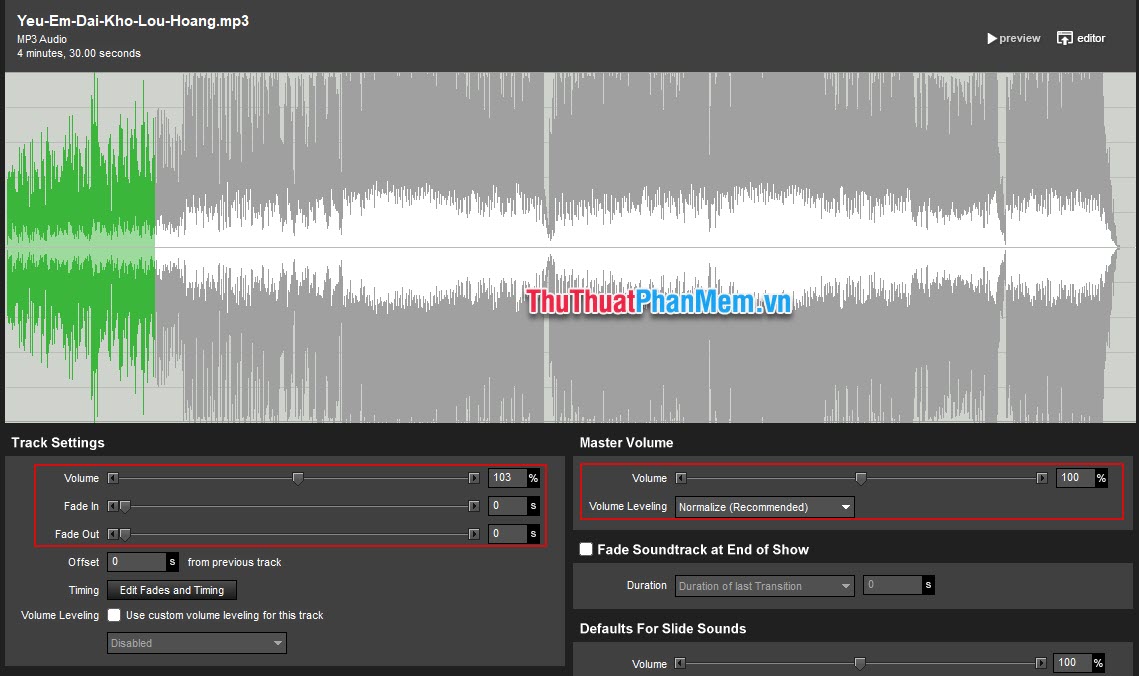Enable Fade Soundtrack at End of Show
Viewport: 1139px width, 676px height.
(x=585, y=549)
